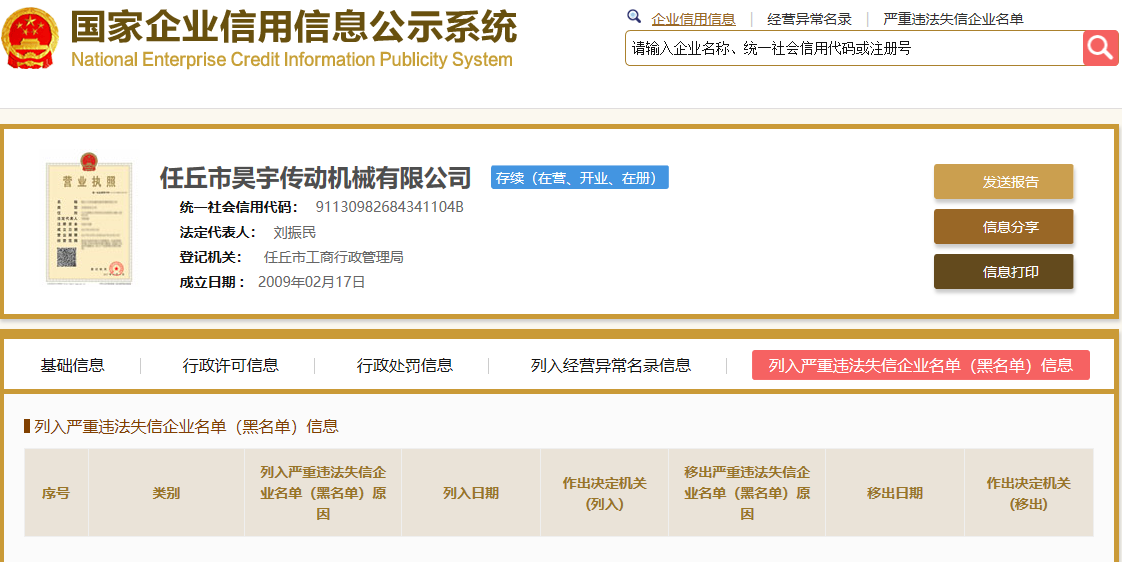1122x562 pixels.
Task: Click the 列入严重违法失信企业名单（黑名单）原因 column header
Action: click(x=323, y=493)
